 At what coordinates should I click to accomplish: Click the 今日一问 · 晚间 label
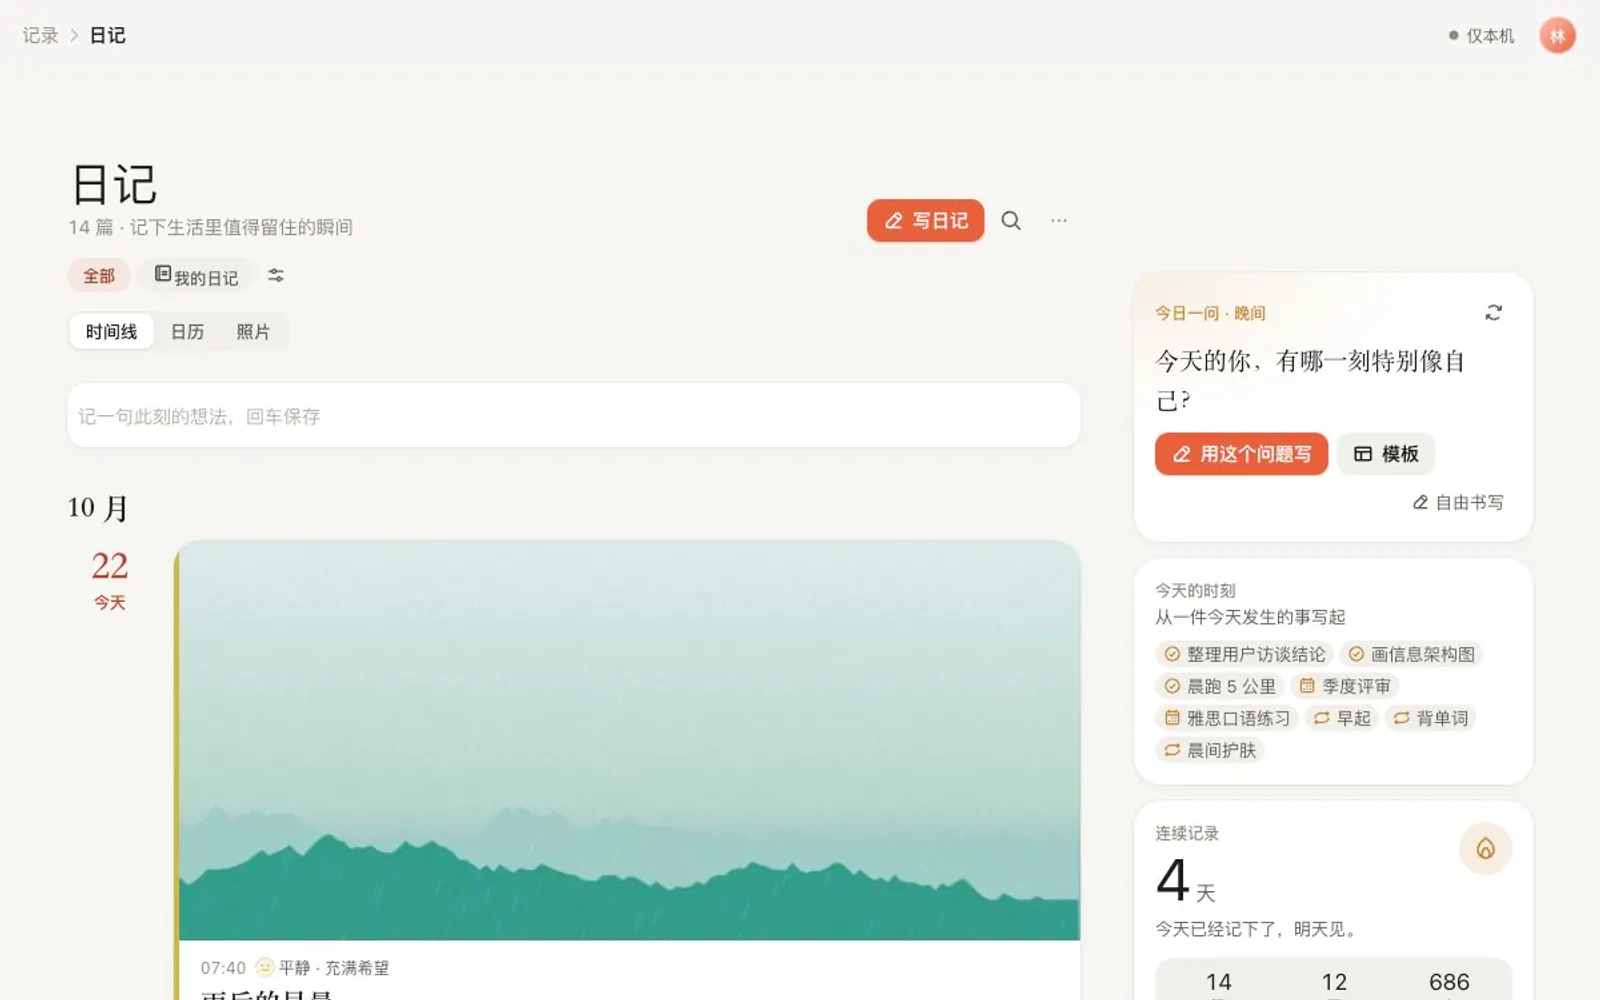[1210, 313]
